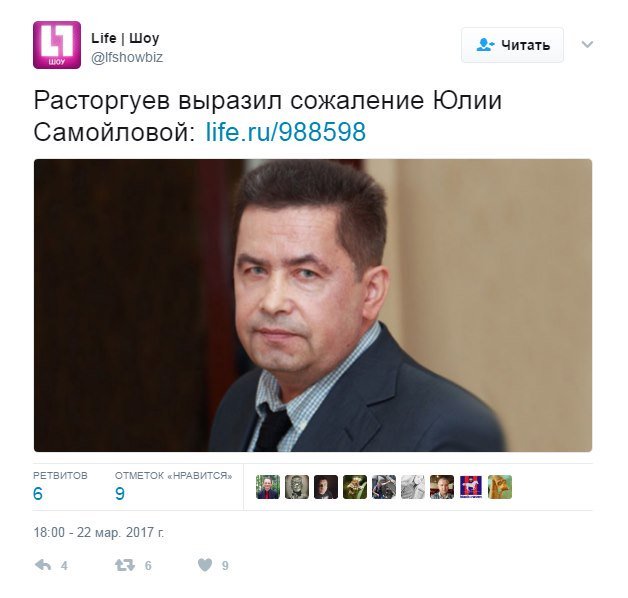Open the fourth liker's green avatar
Viewport: 628px width, 598px height.
355,487
